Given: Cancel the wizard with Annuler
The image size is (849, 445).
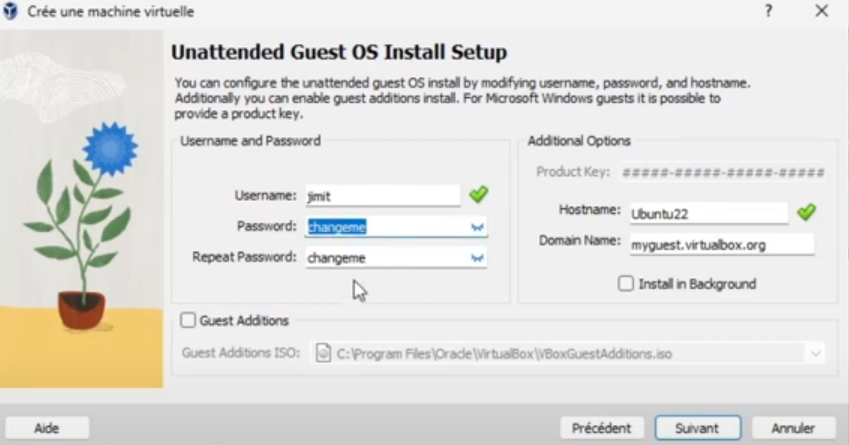Looking at the screenshot, I should point(793,428).
